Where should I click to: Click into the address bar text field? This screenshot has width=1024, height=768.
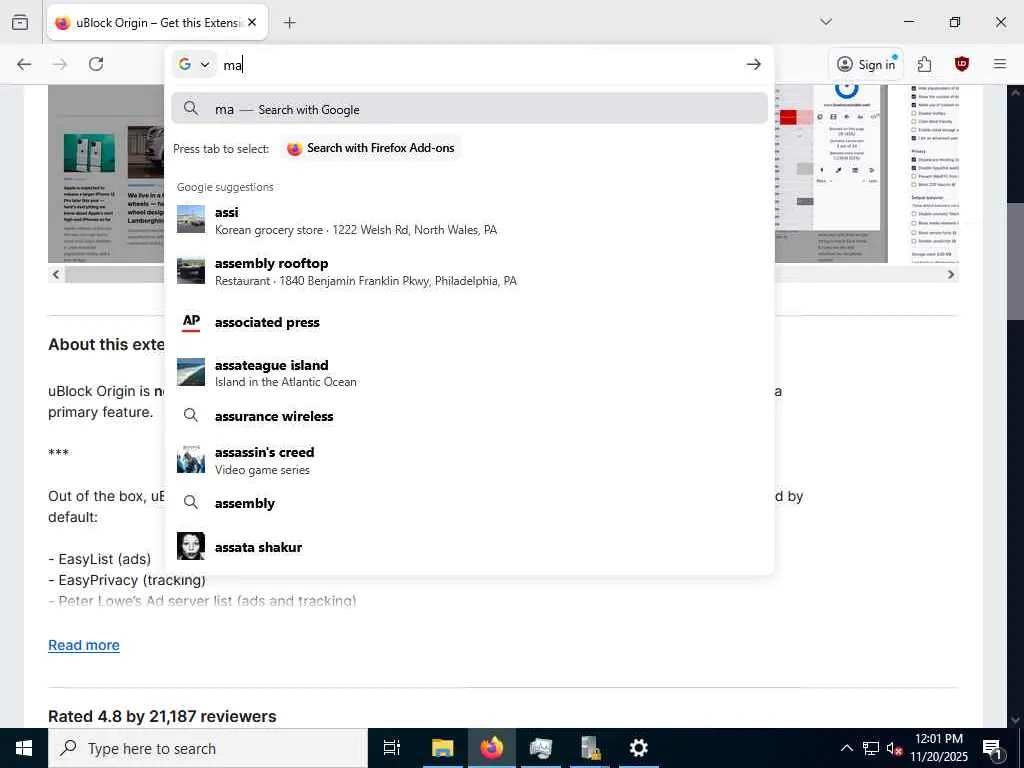pos(480,65)
